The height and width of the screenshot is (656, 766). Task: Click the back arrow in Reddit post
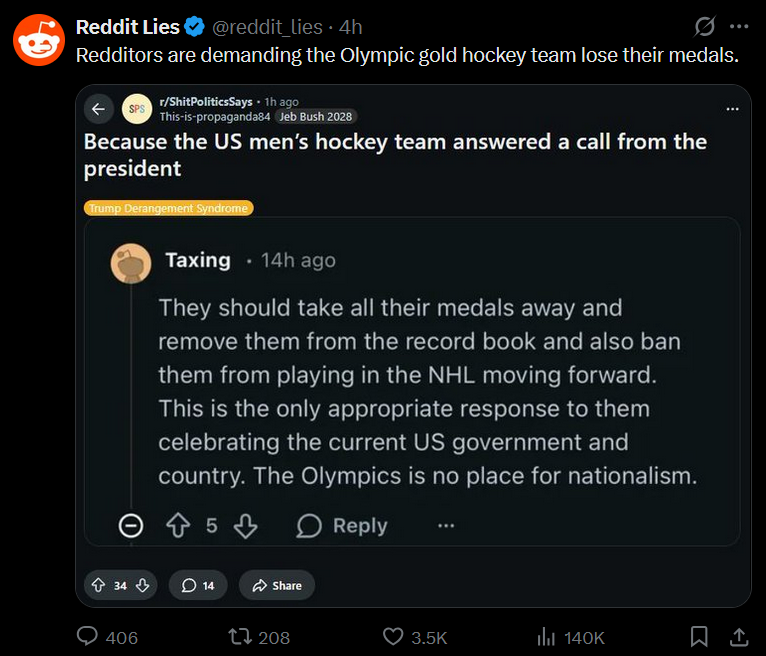pyautogui.click(x=98, y=108)
